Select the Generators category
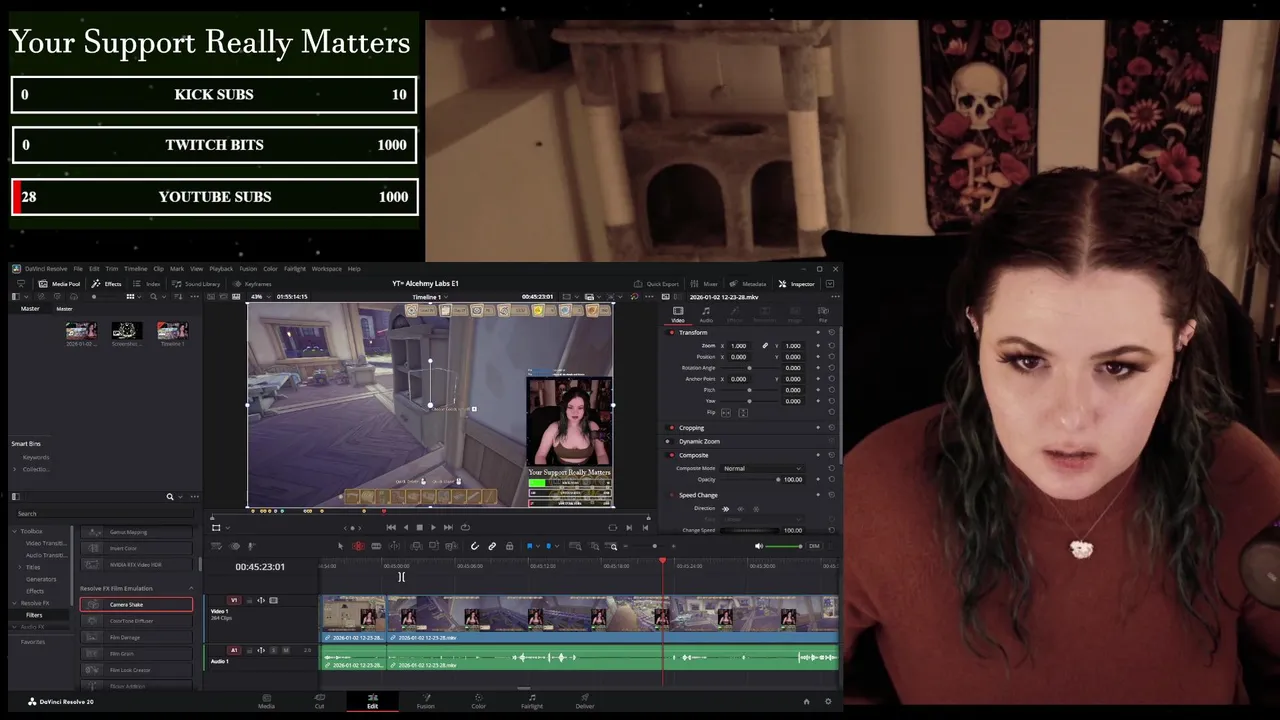 [x=41, y=579]
